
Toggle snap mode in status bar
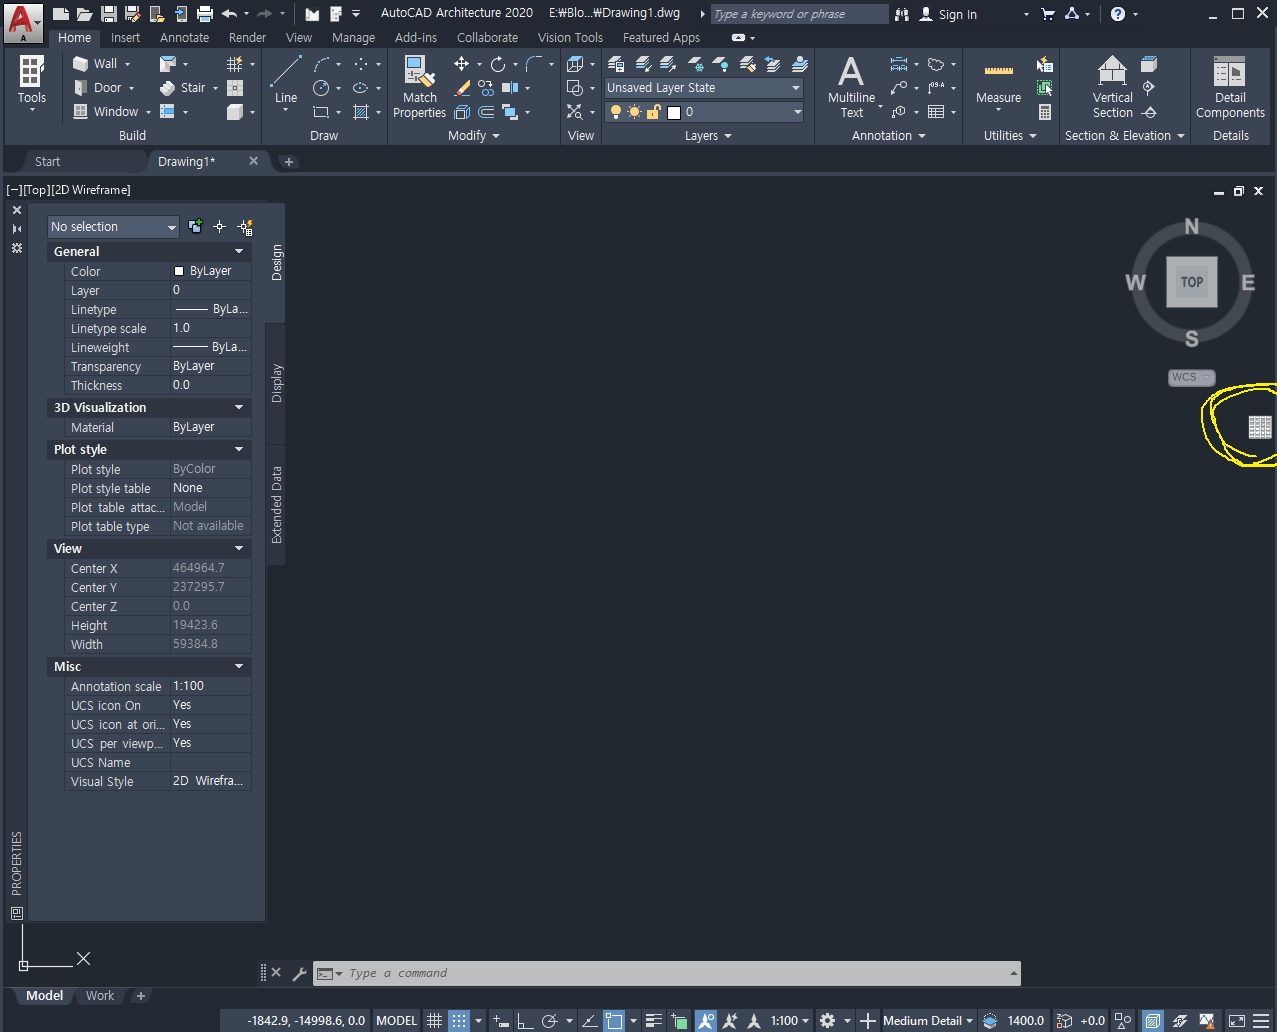(458, 1021)
